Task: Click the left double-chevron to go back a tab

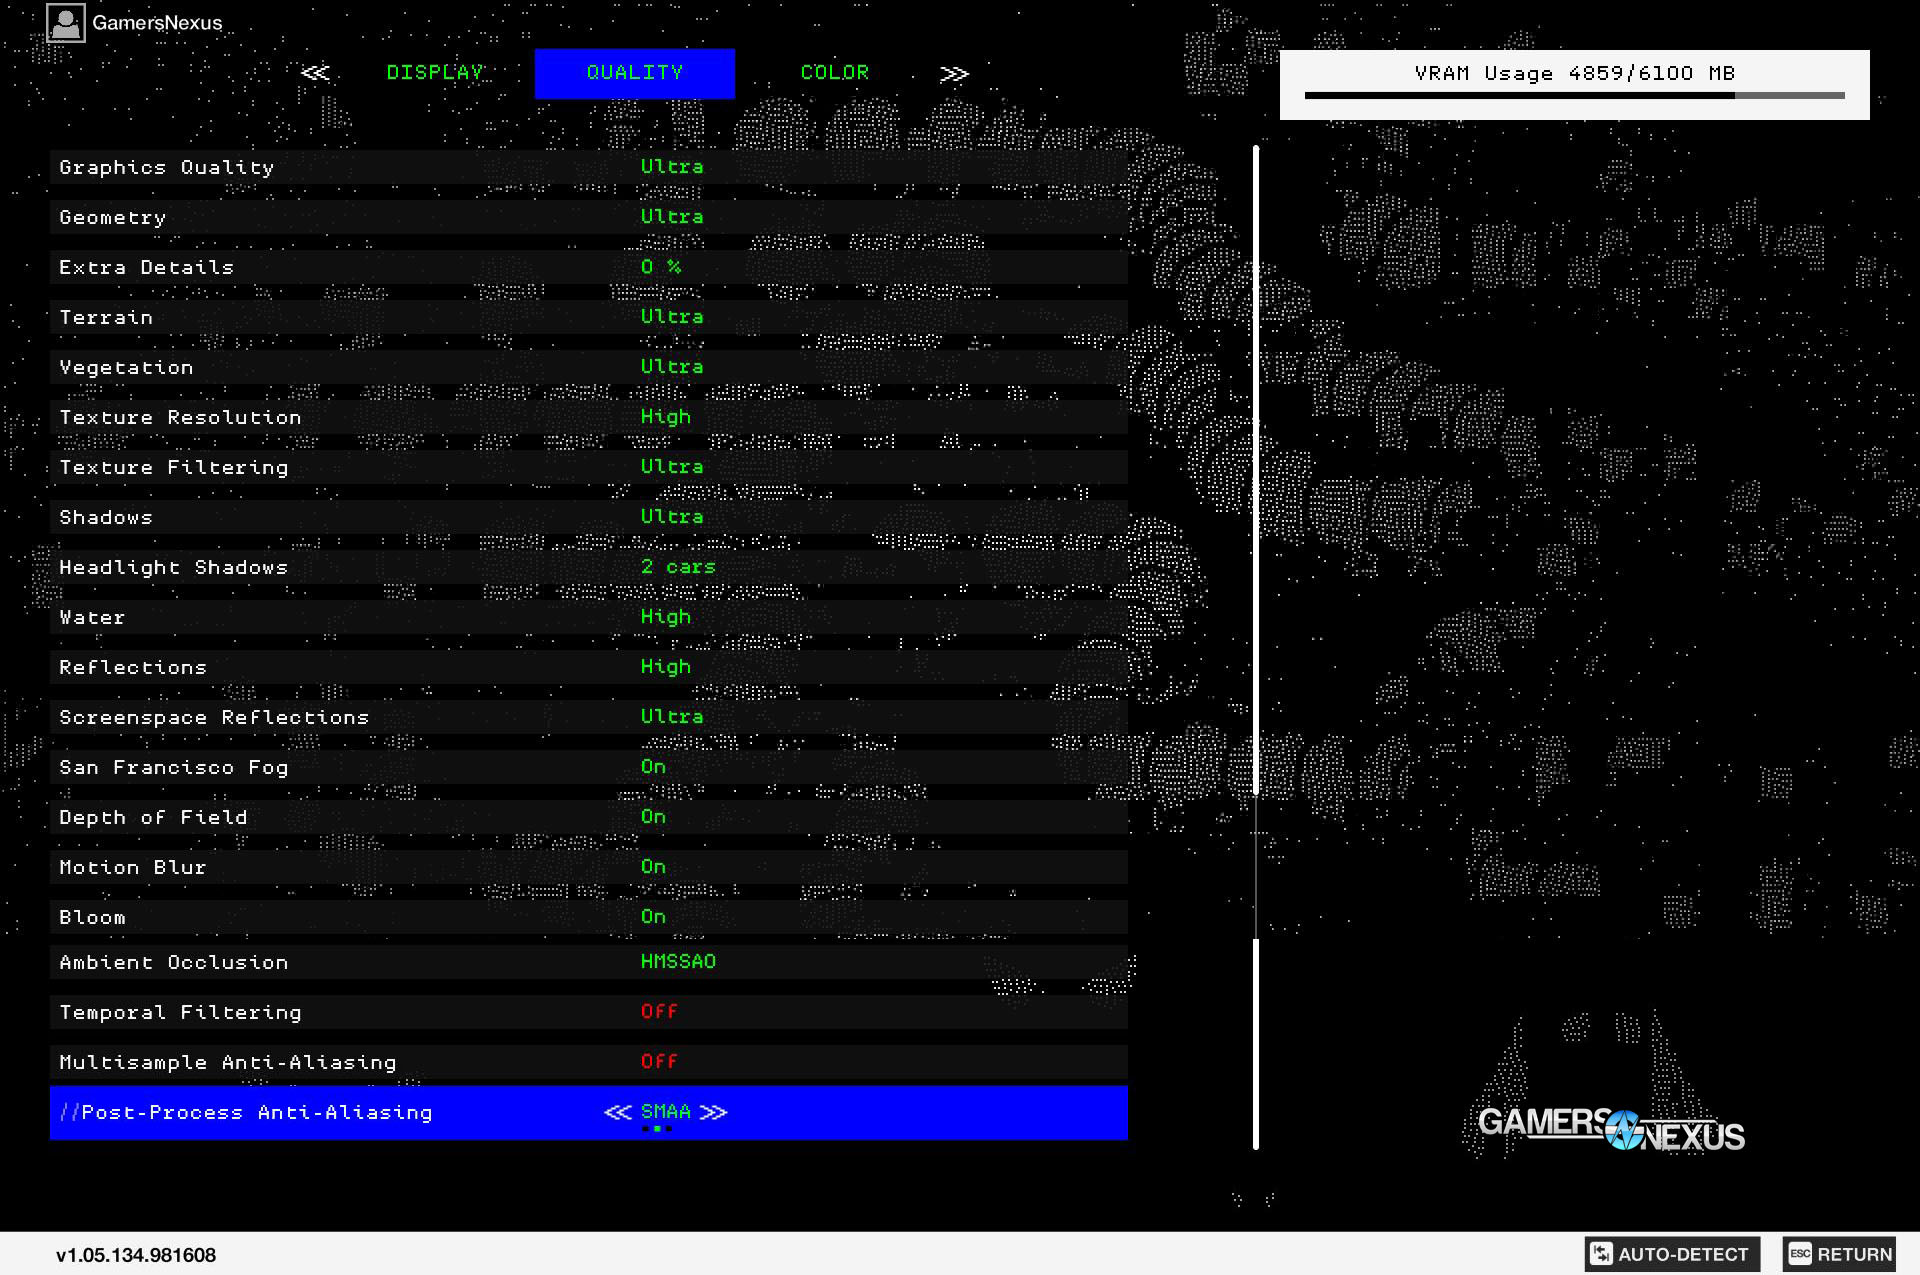Action: [x=317, y=72]
